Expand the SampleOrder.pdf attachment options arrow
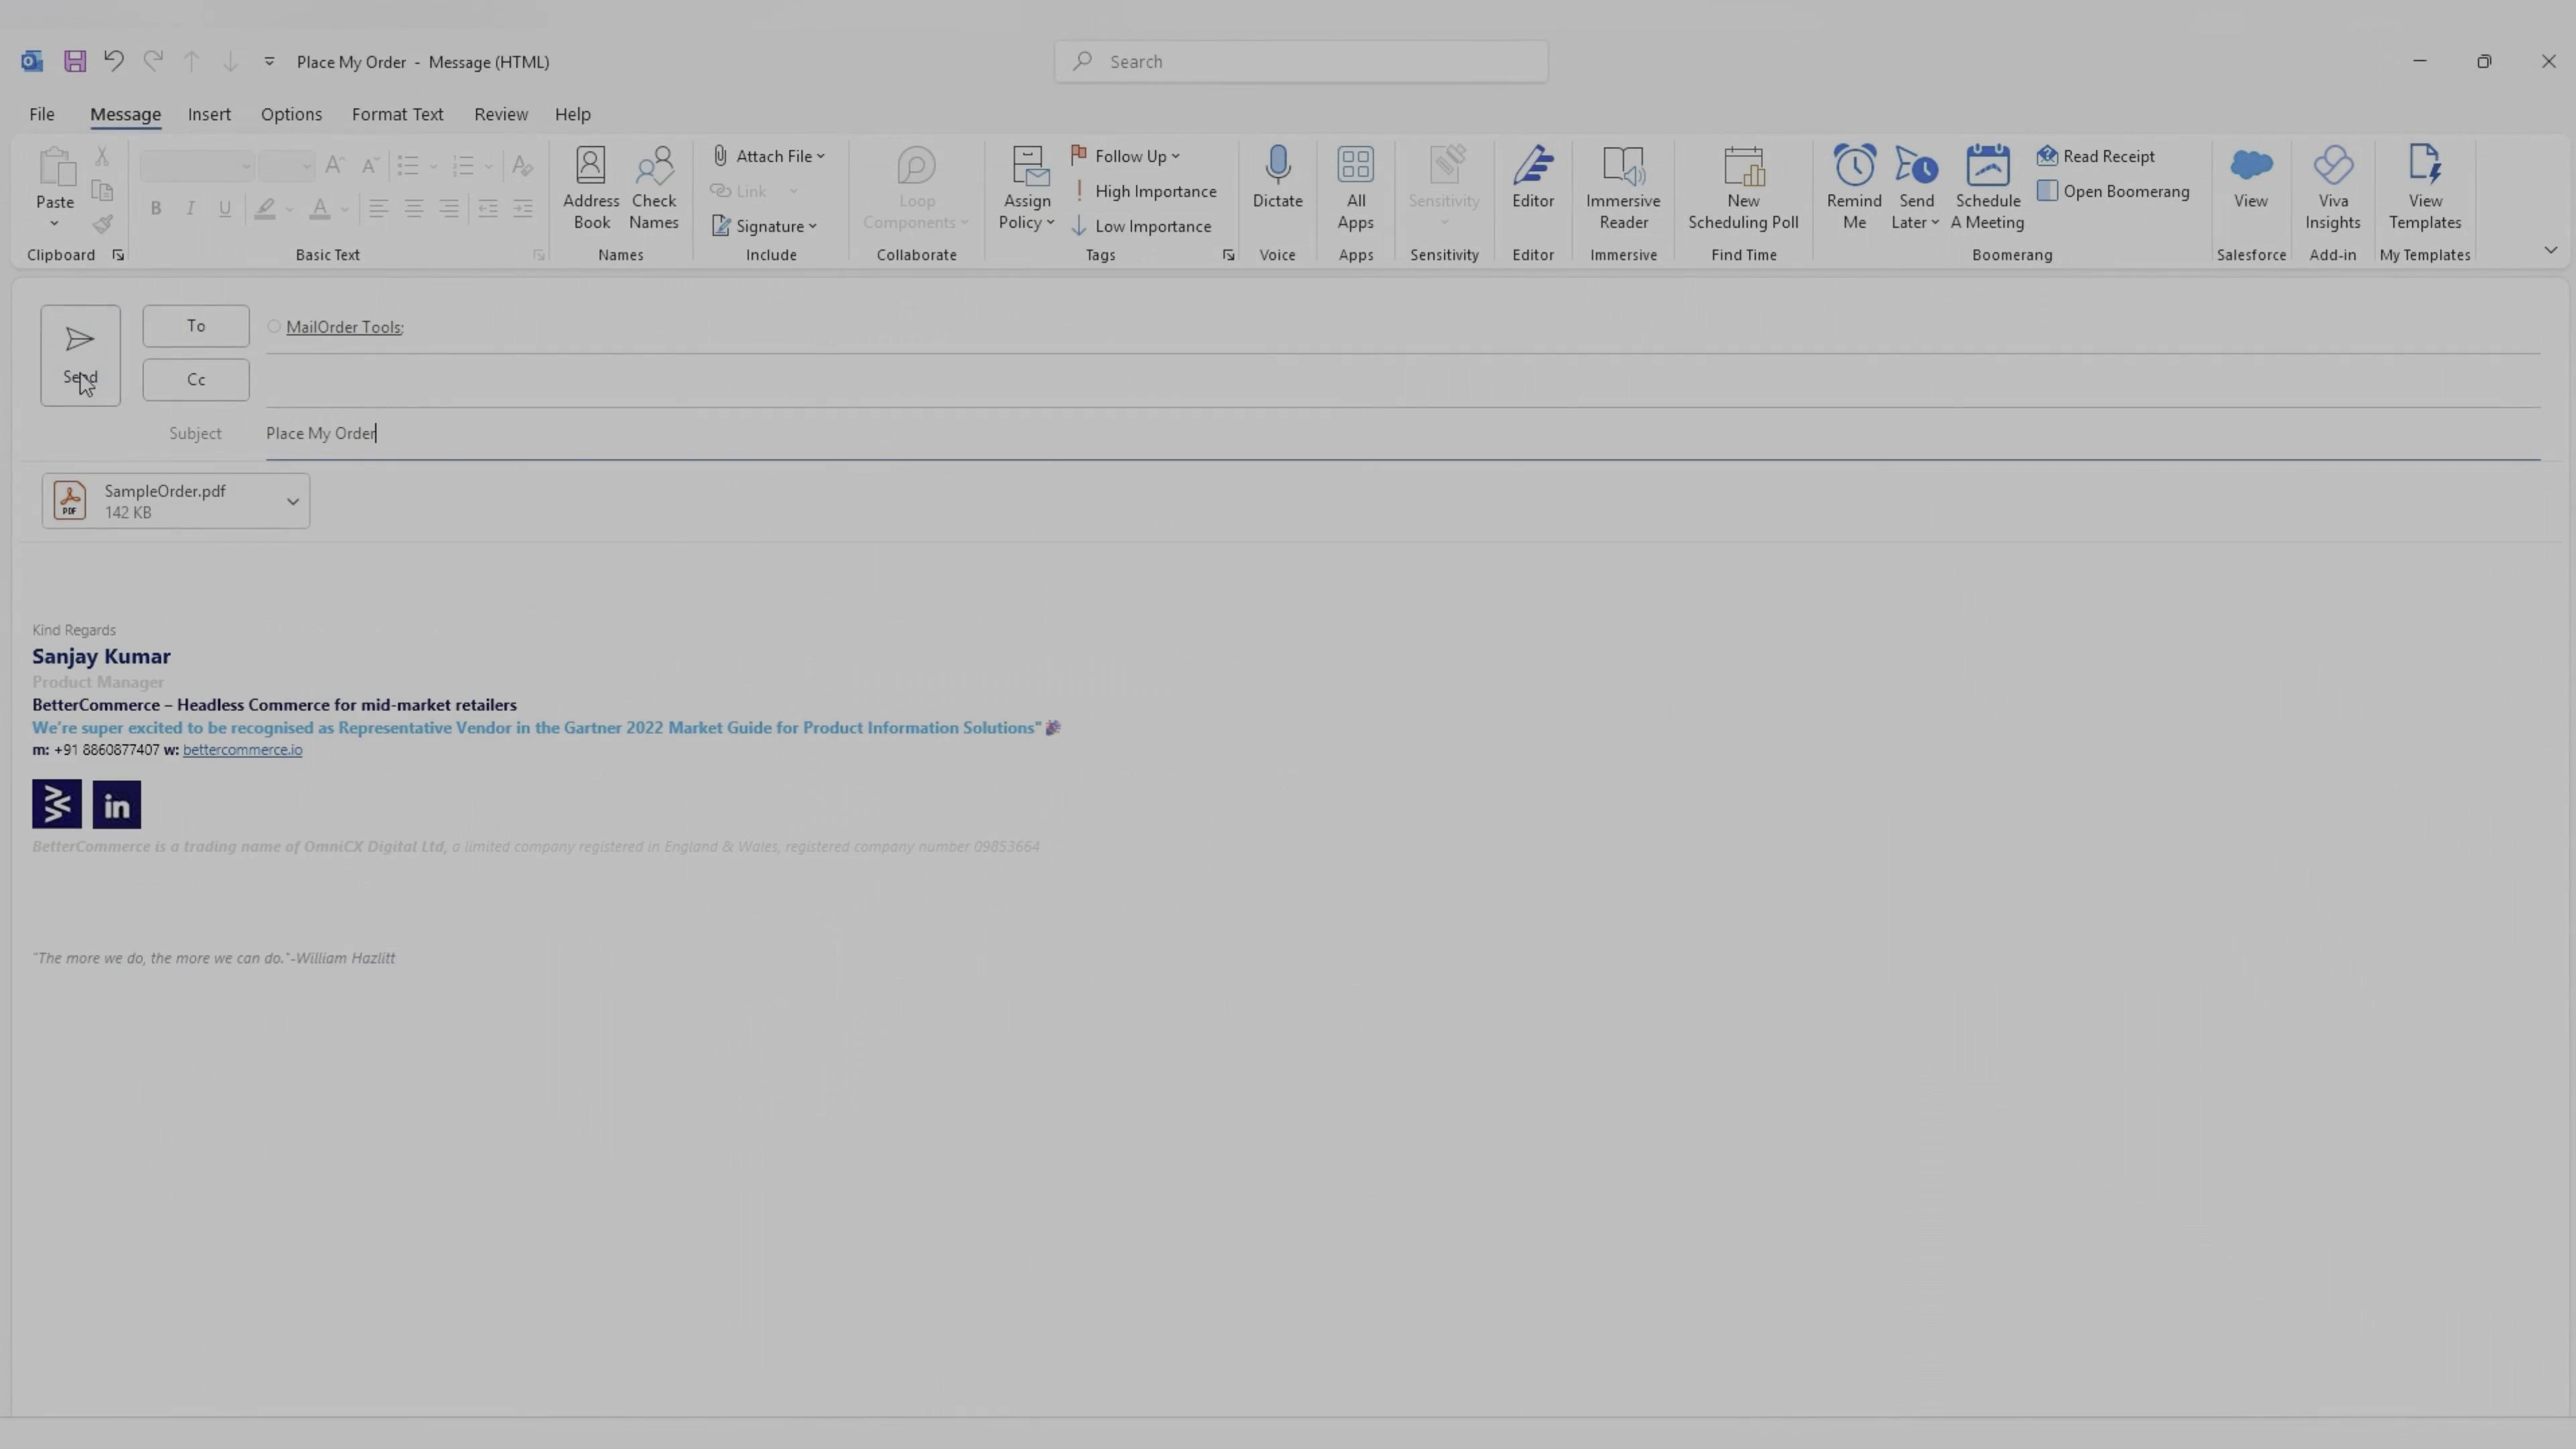 coord(293,501)
